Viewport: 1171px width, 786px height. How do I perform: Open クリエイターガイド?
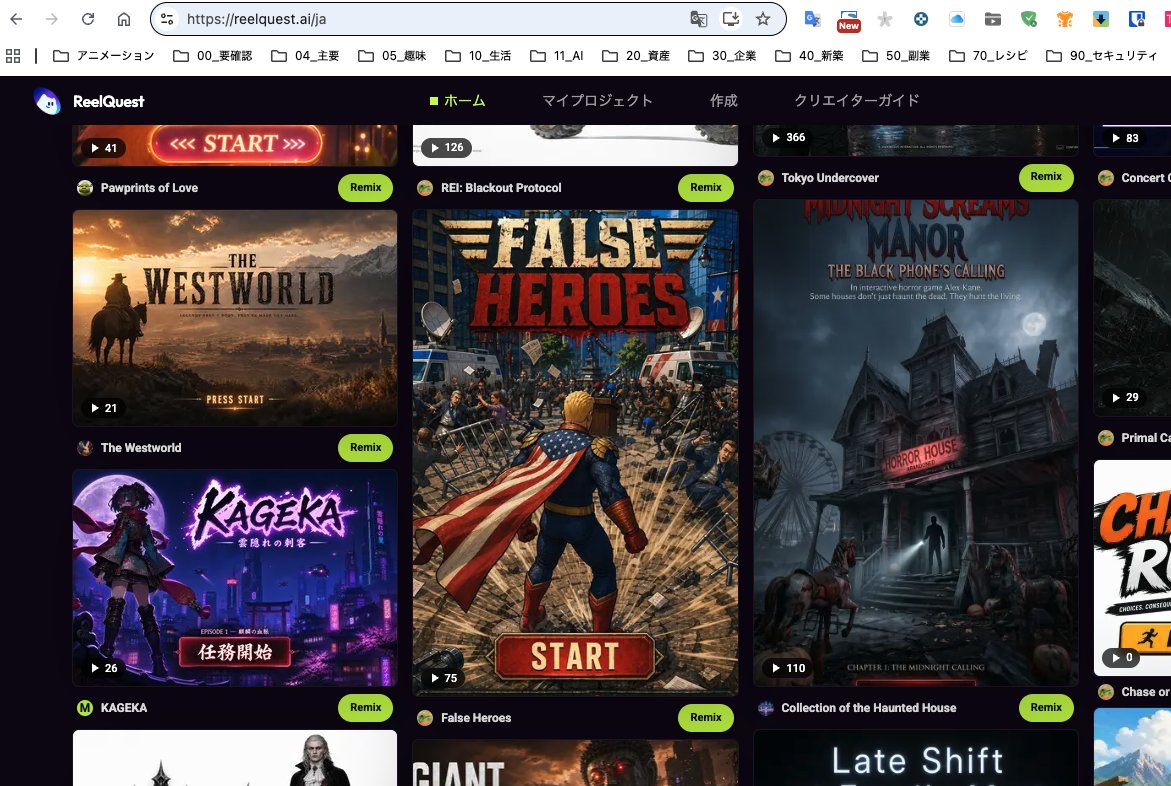[x=857, y=101]
